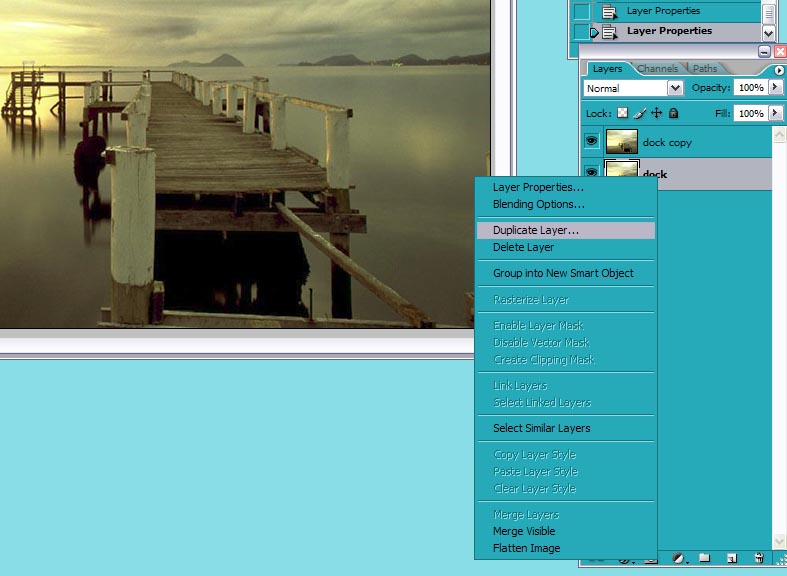Screen dimensions: 787x576
Task: Open the Normal blend mode dropdown
Action: click(675, 88)
